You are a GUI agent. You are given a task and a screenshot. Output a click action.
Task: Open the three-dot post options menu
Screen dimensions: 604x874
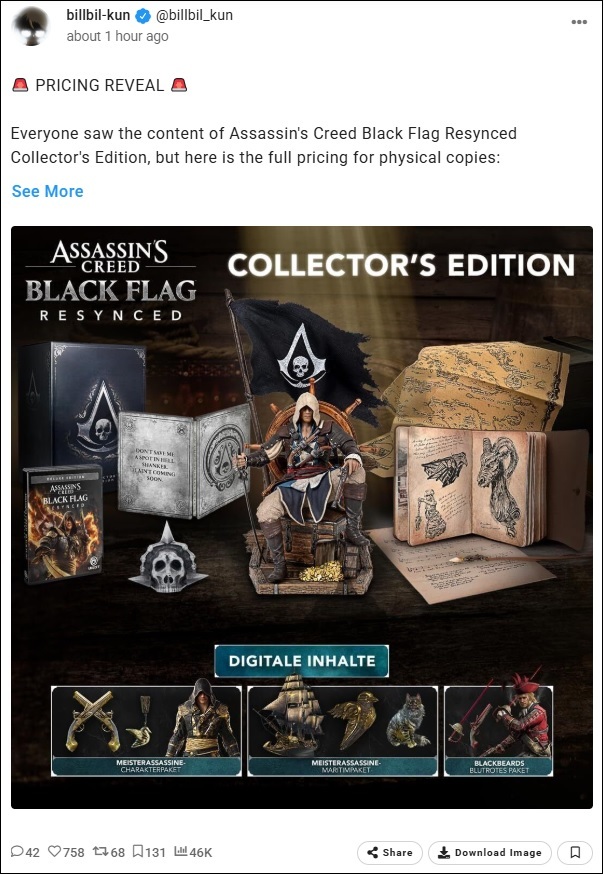click(579, 22)
